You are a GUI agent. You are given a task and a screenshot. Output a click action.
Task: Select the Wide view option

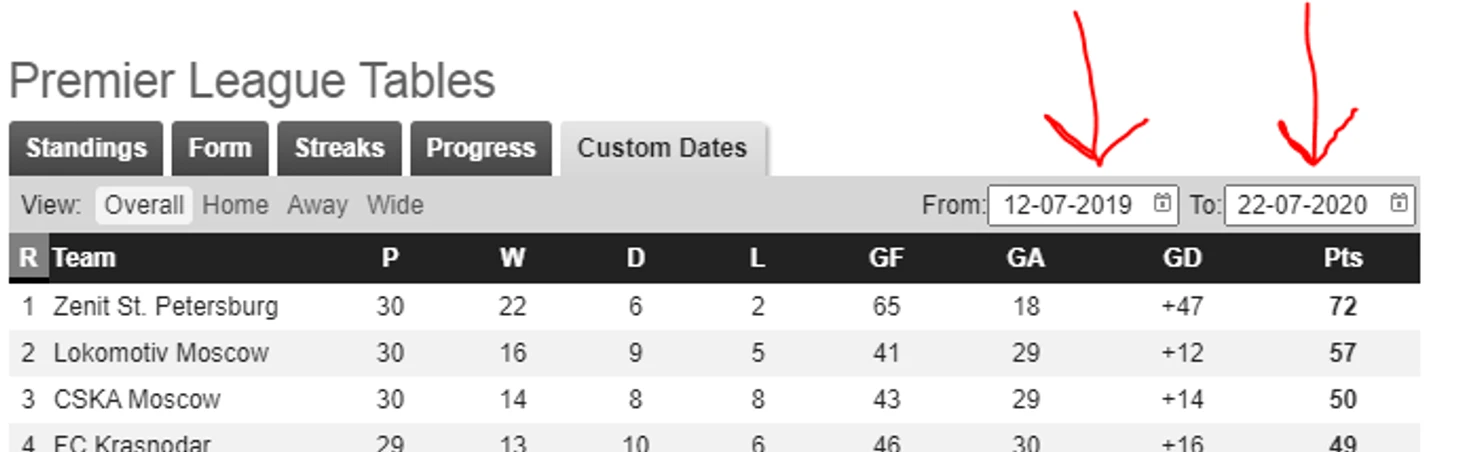pos(395,205)
